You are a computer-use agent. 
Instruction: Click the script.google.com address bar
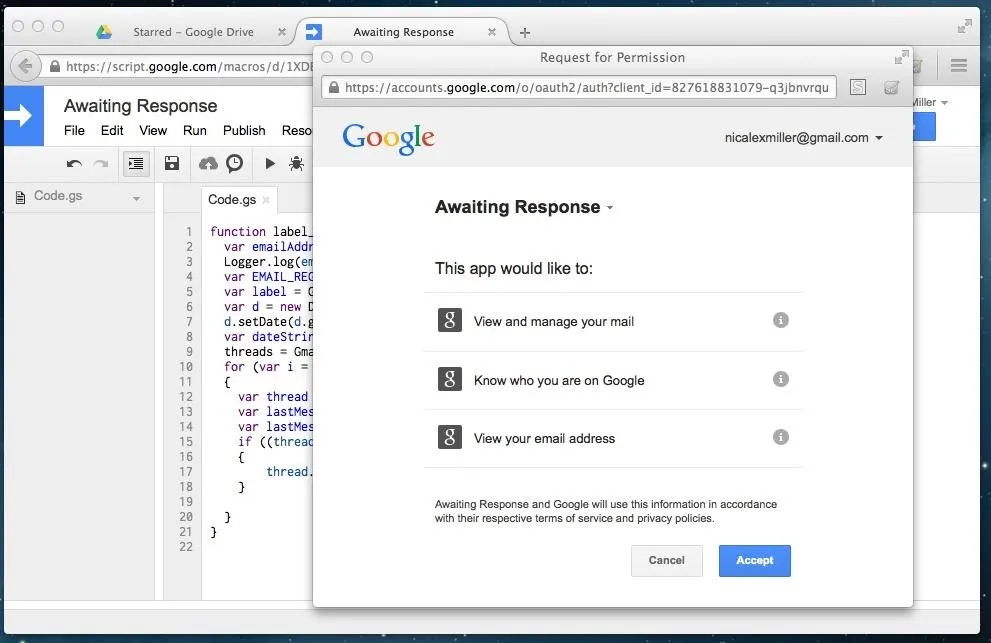(x=178, y=66)
